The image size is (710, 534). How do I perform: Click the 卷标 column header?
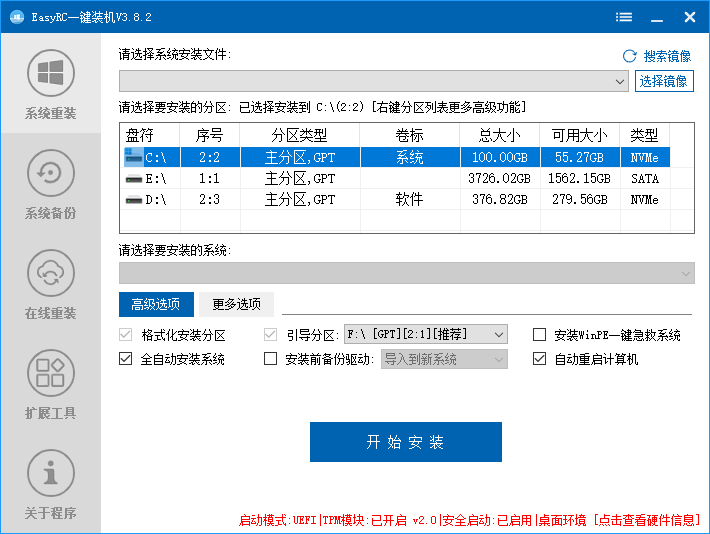410,135
